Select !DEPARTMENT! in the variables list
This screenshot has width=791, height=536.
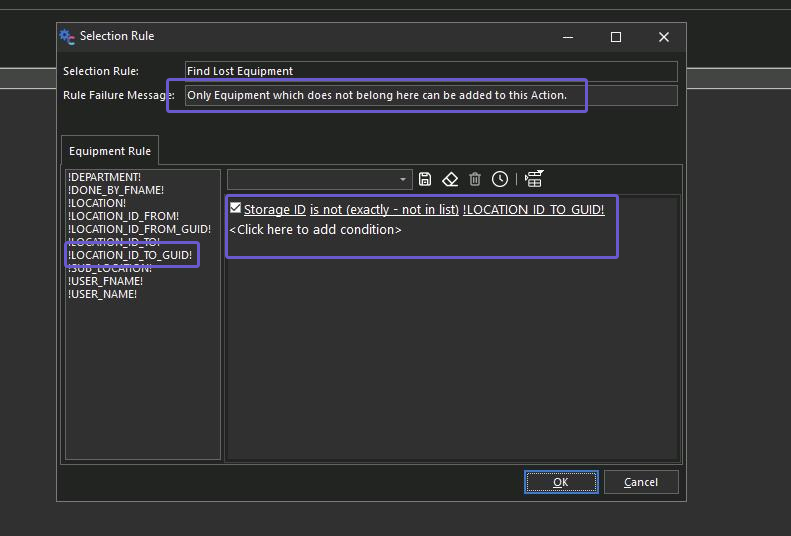pyautogui.click(x=104, y=177)
